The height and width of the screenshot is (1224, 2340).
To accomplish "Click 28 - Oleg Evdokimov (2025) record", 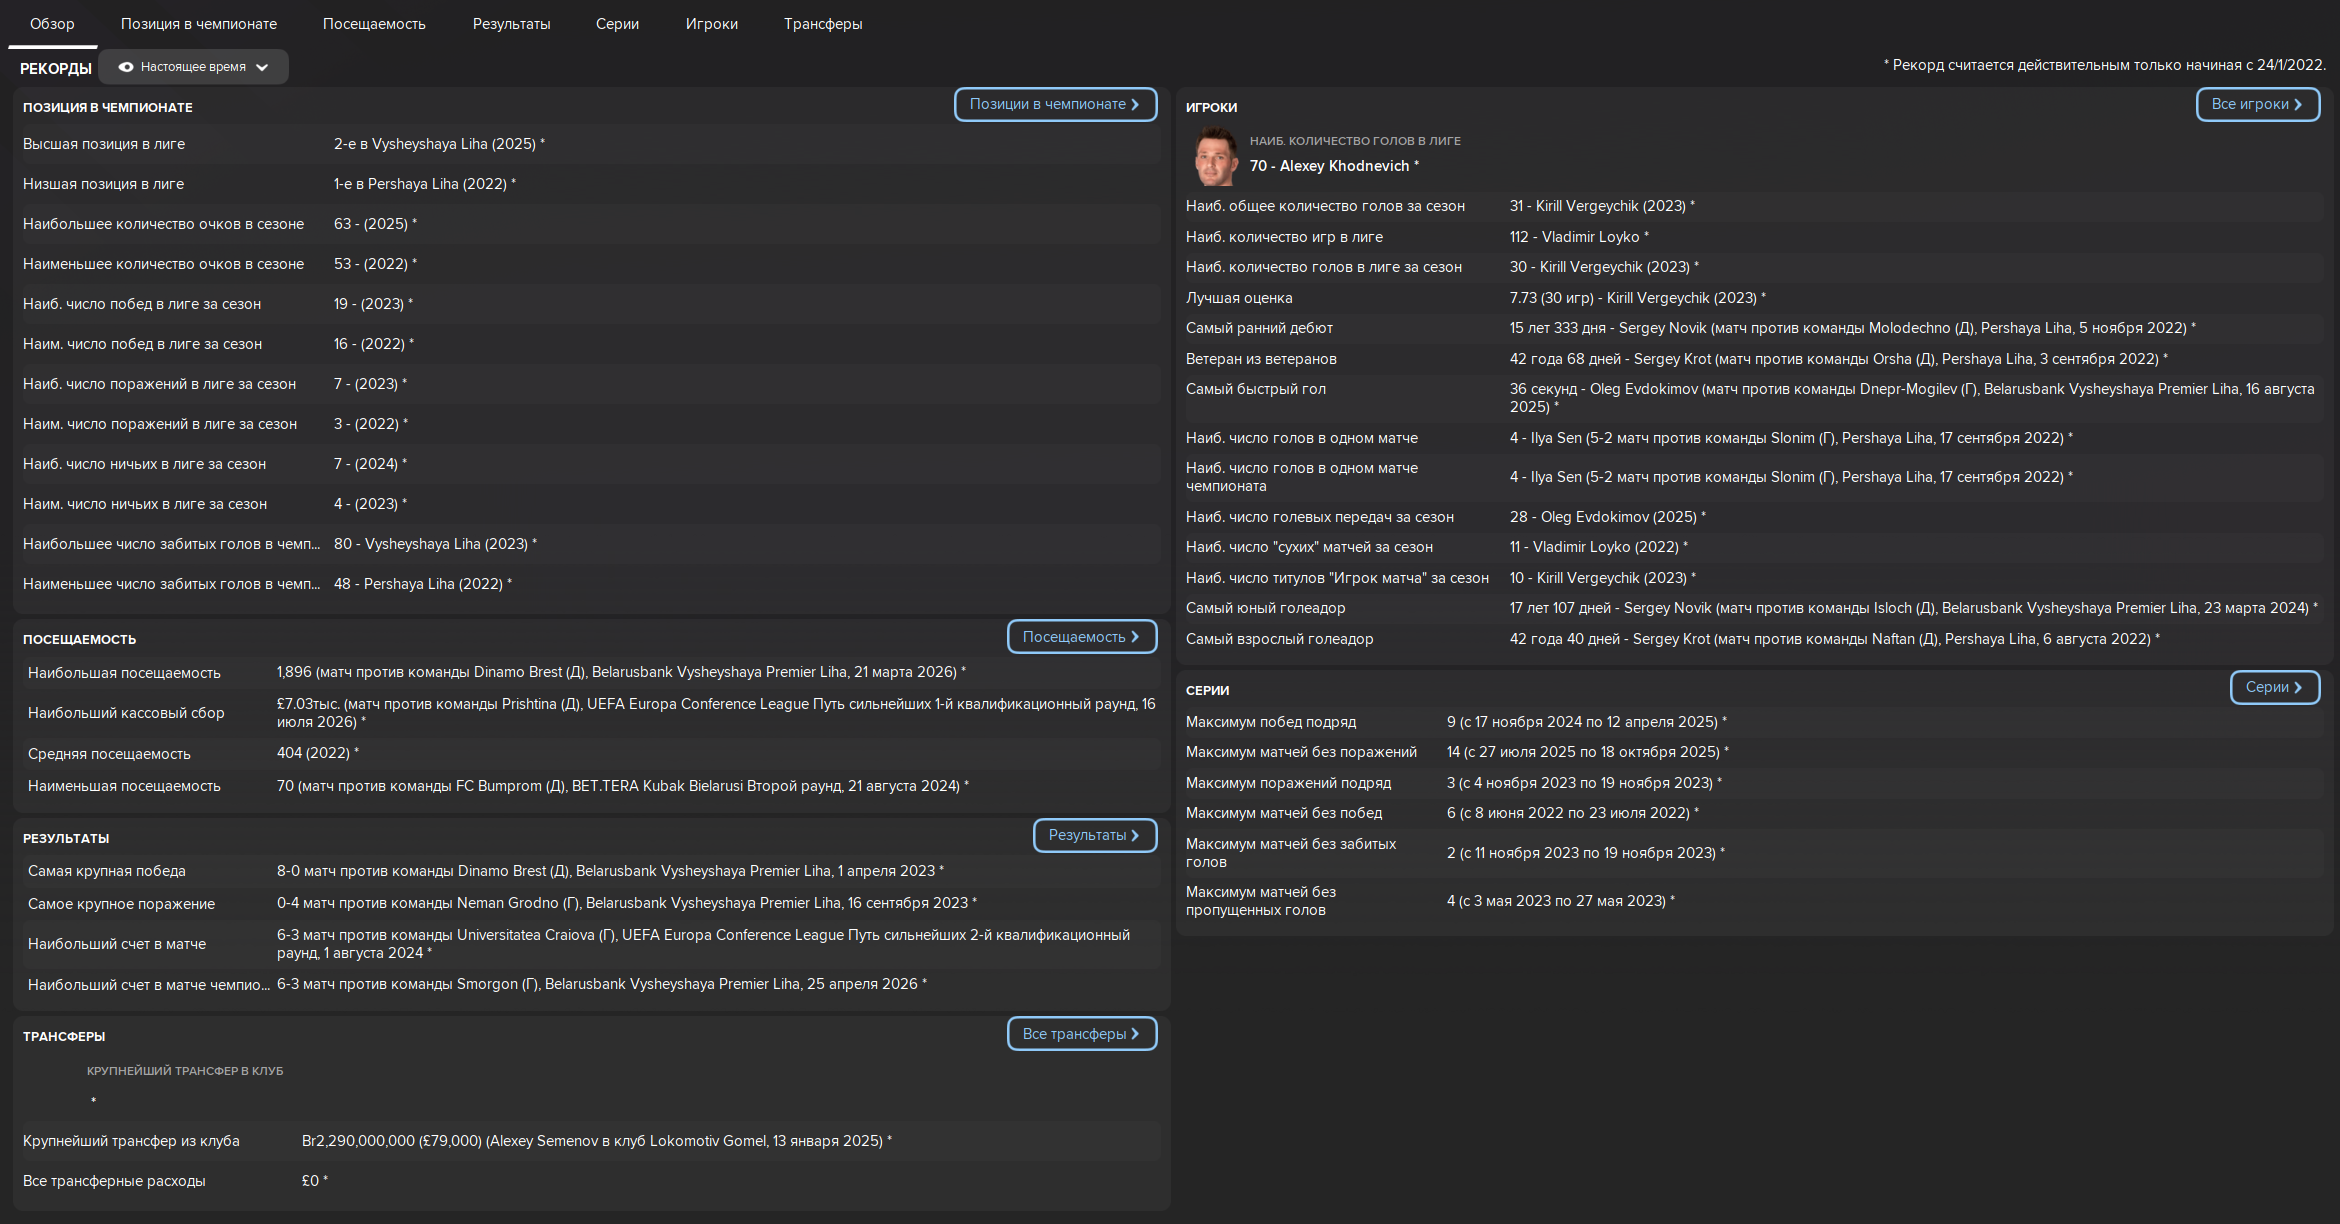I will (1608, 517).
